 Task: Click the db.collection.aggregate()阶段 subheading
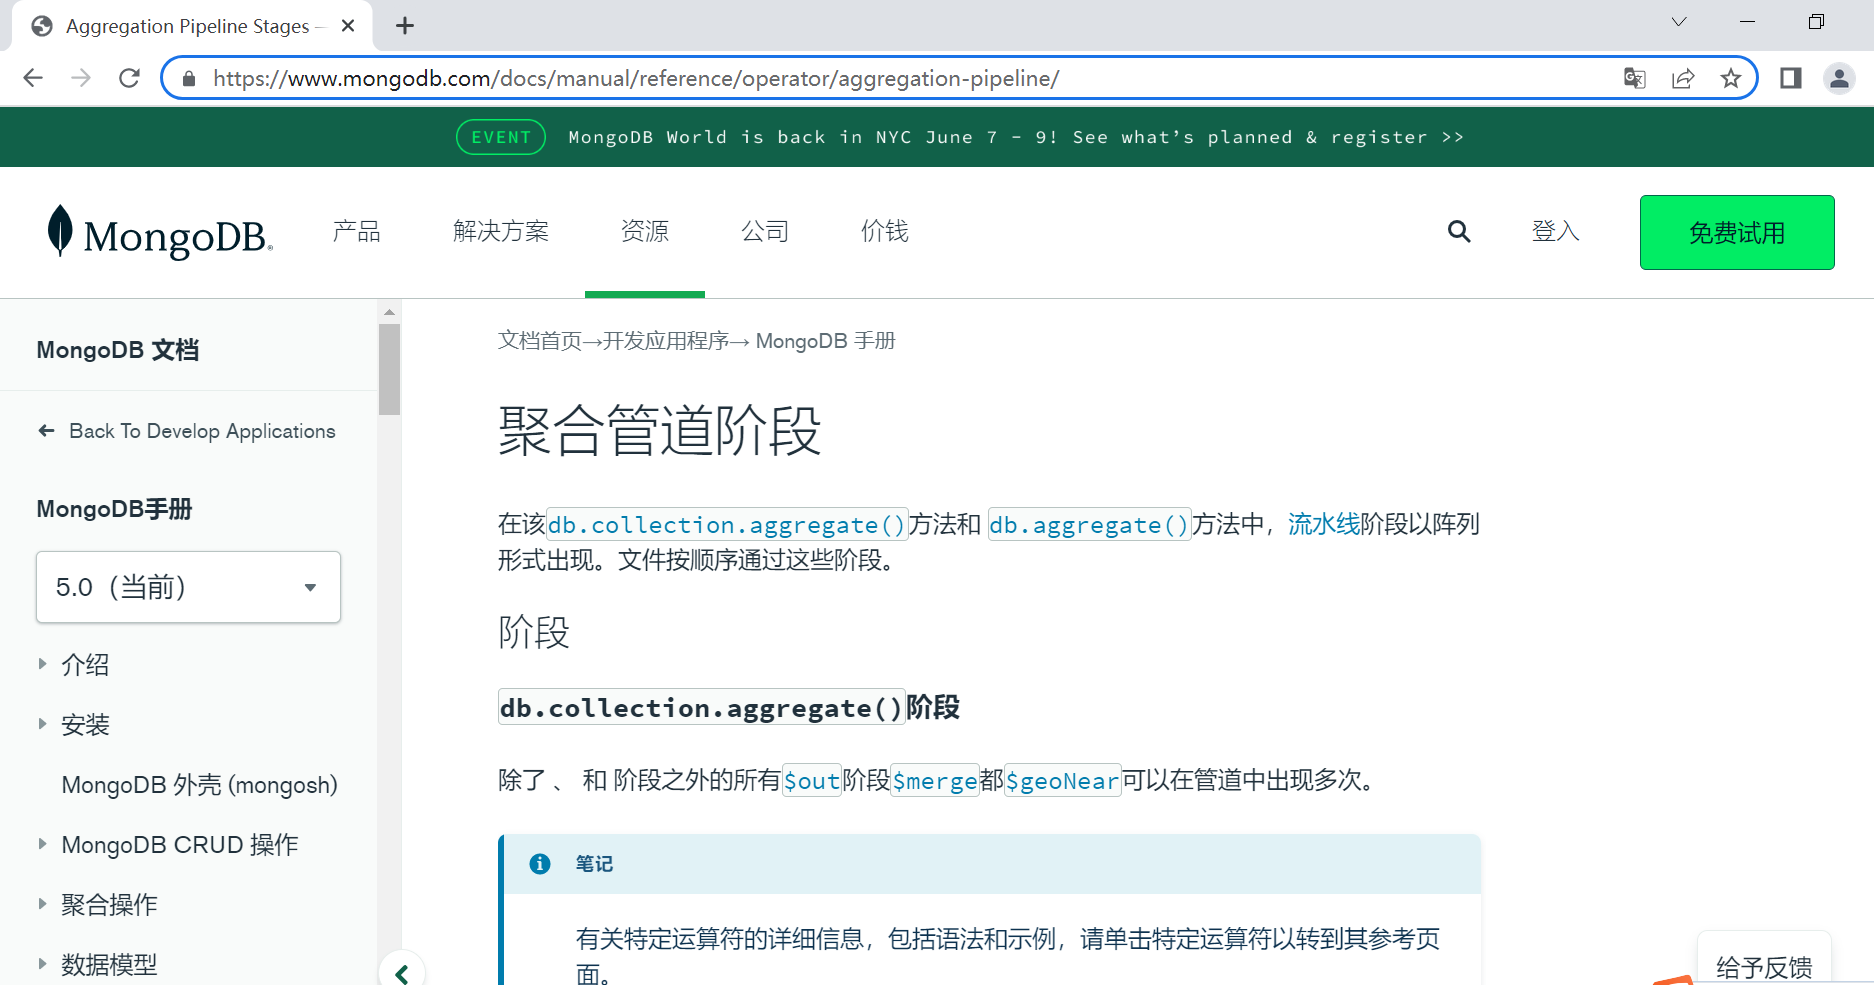(x=729, y=708)
